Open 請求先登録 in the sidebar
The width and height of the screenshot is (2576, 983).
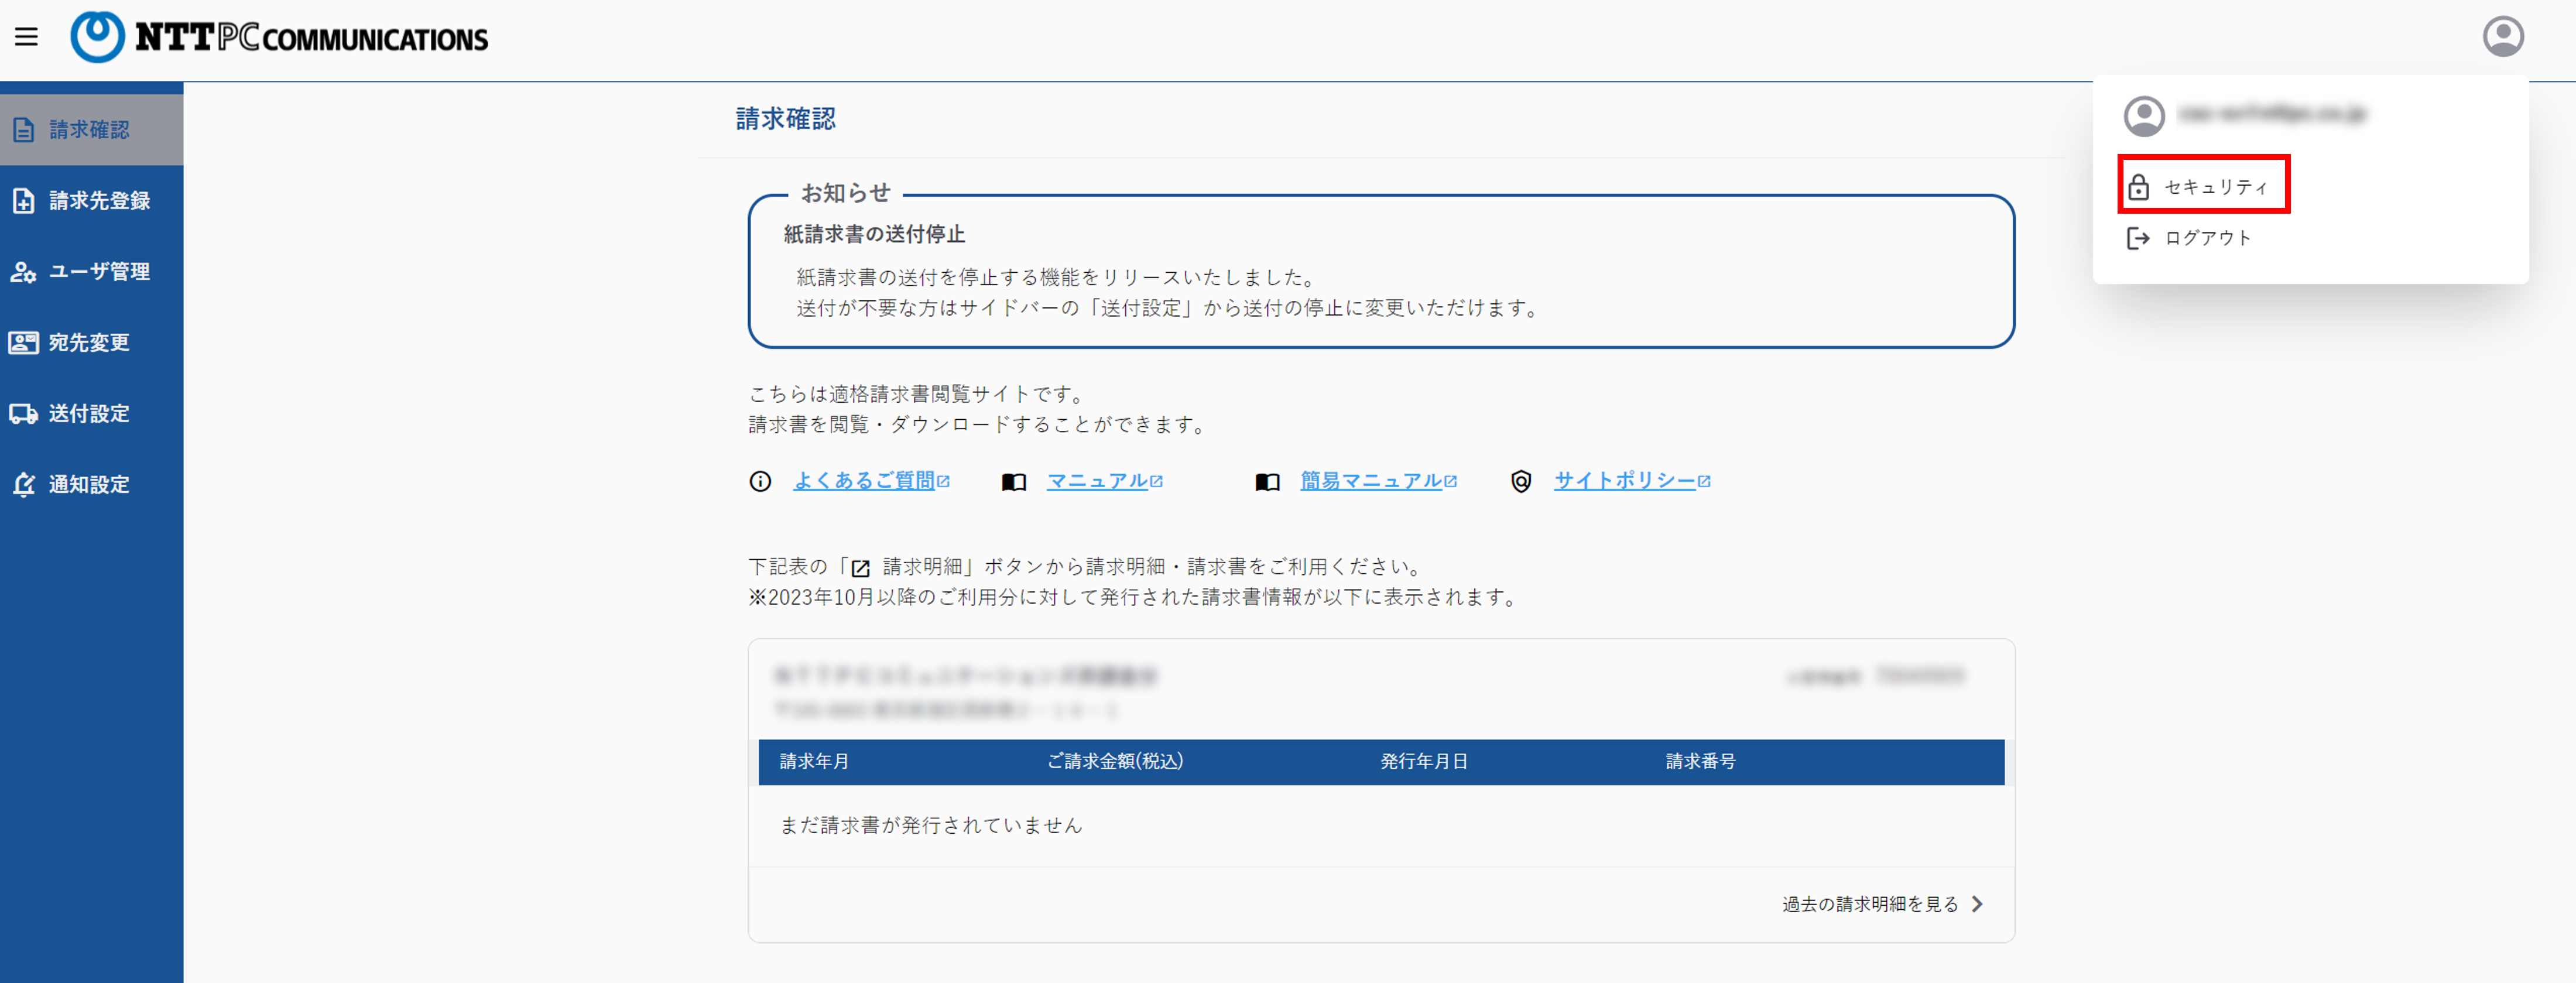(91, 201)
